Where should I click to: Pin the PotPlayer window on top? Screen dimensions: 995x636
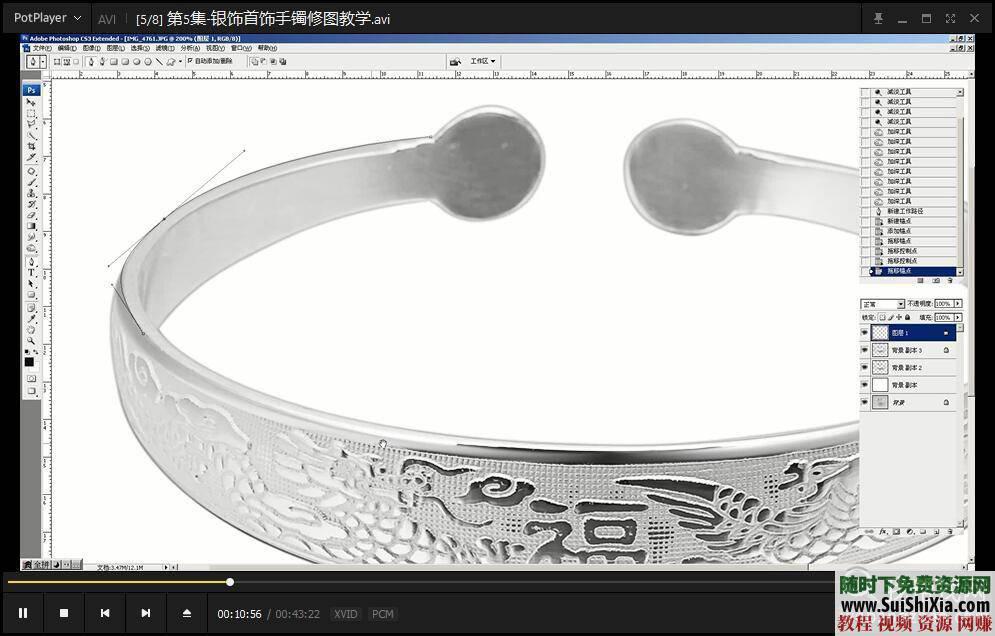point(878,18)
